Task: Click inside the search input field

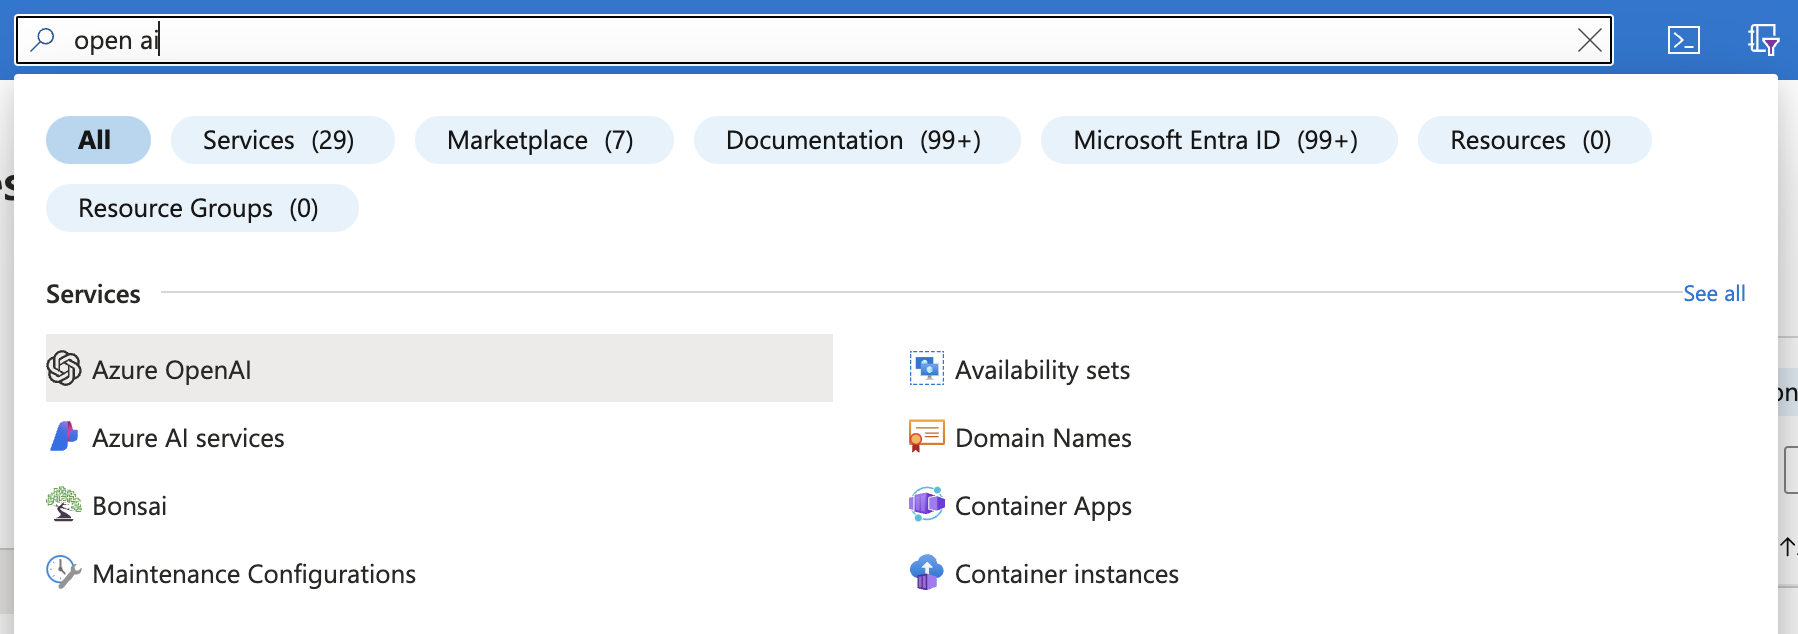Action: tap(800, 40)
